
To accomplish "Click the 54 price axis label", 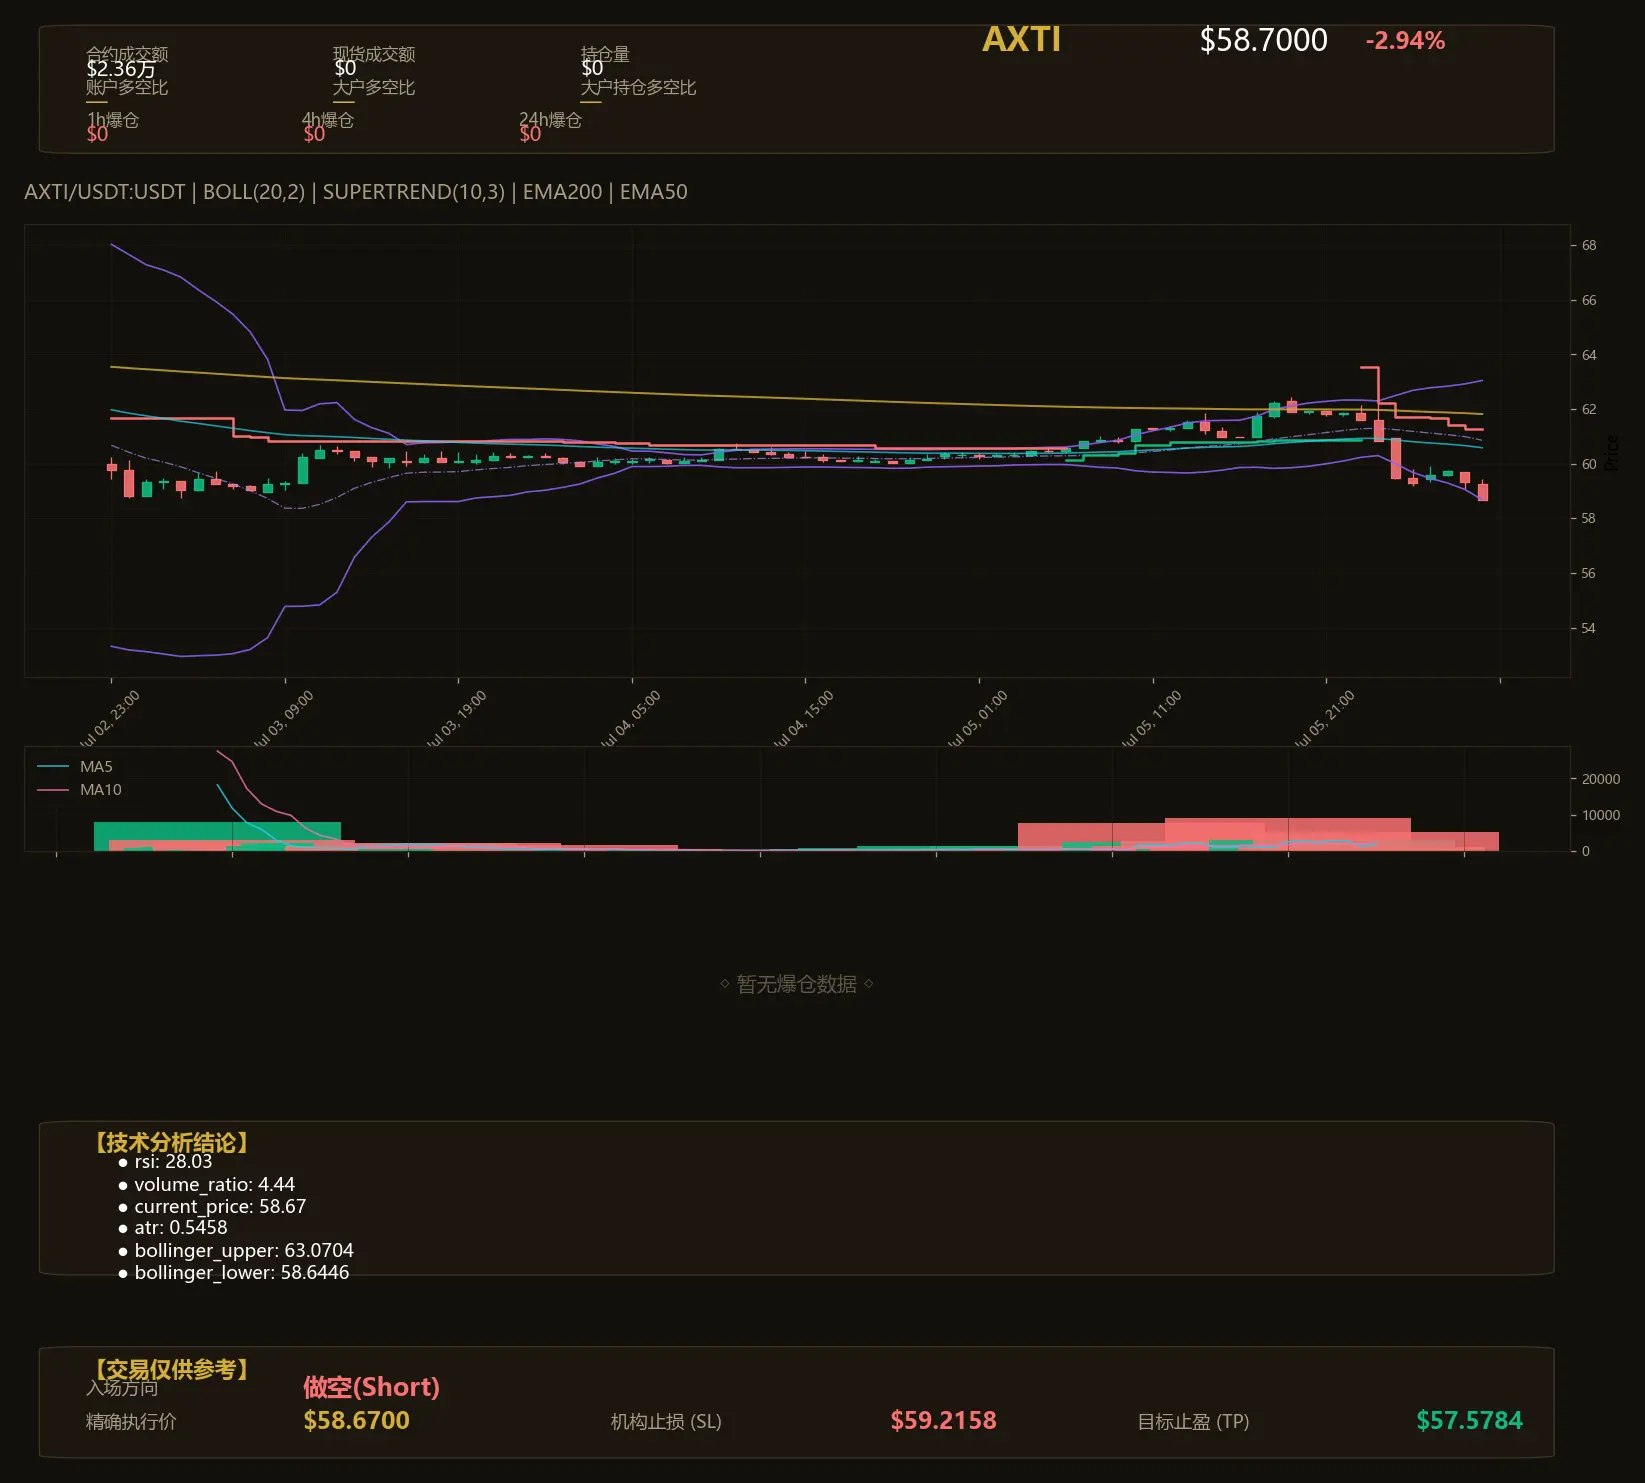I will click(1589, 628).
